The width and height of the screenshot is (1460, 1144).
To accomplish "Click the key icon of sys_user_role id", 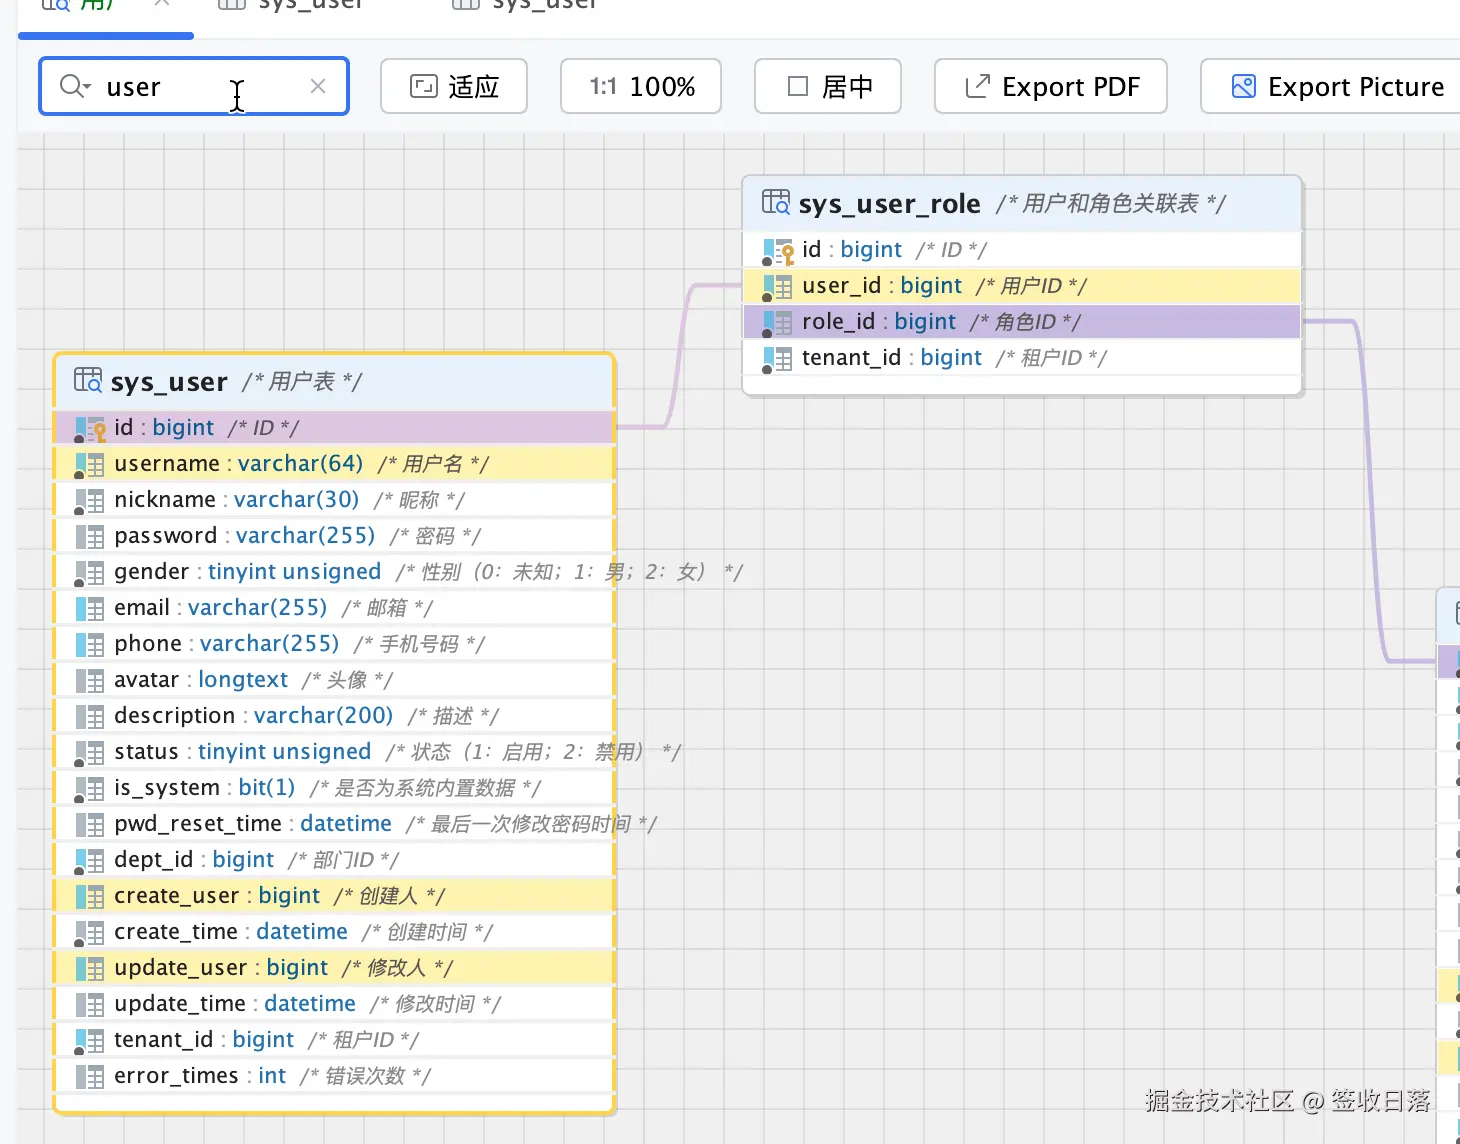I will pyautogui.click(x=778, y=251).
